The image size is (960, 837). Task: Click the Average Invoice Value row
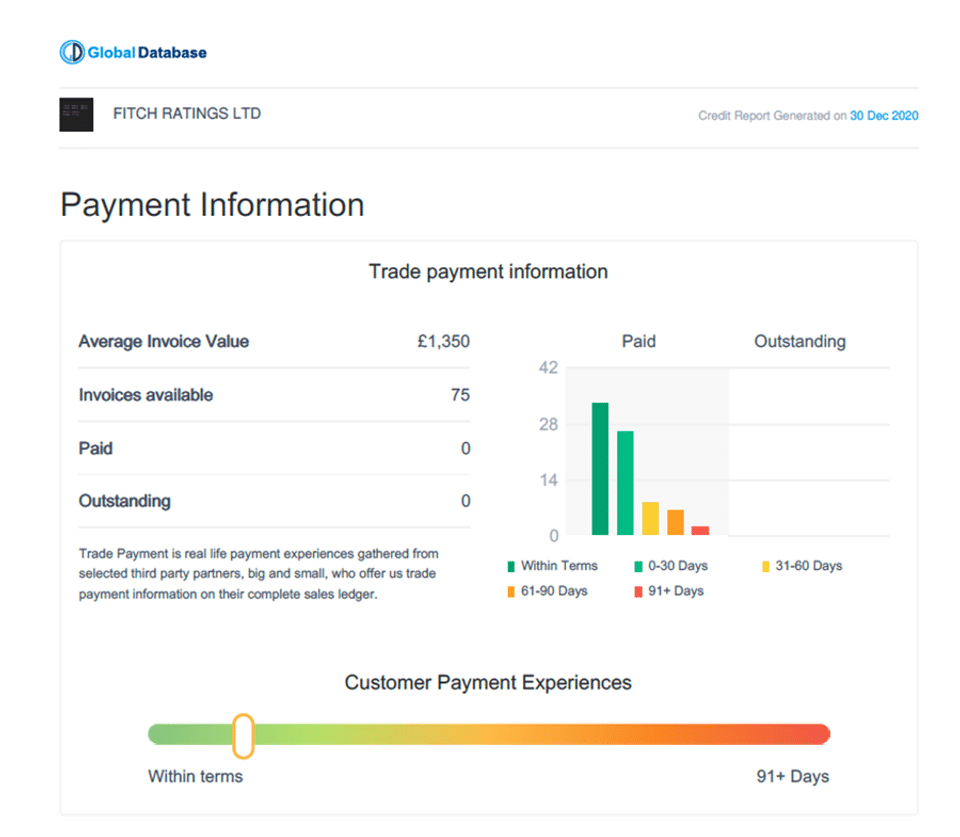coord(273,342)
